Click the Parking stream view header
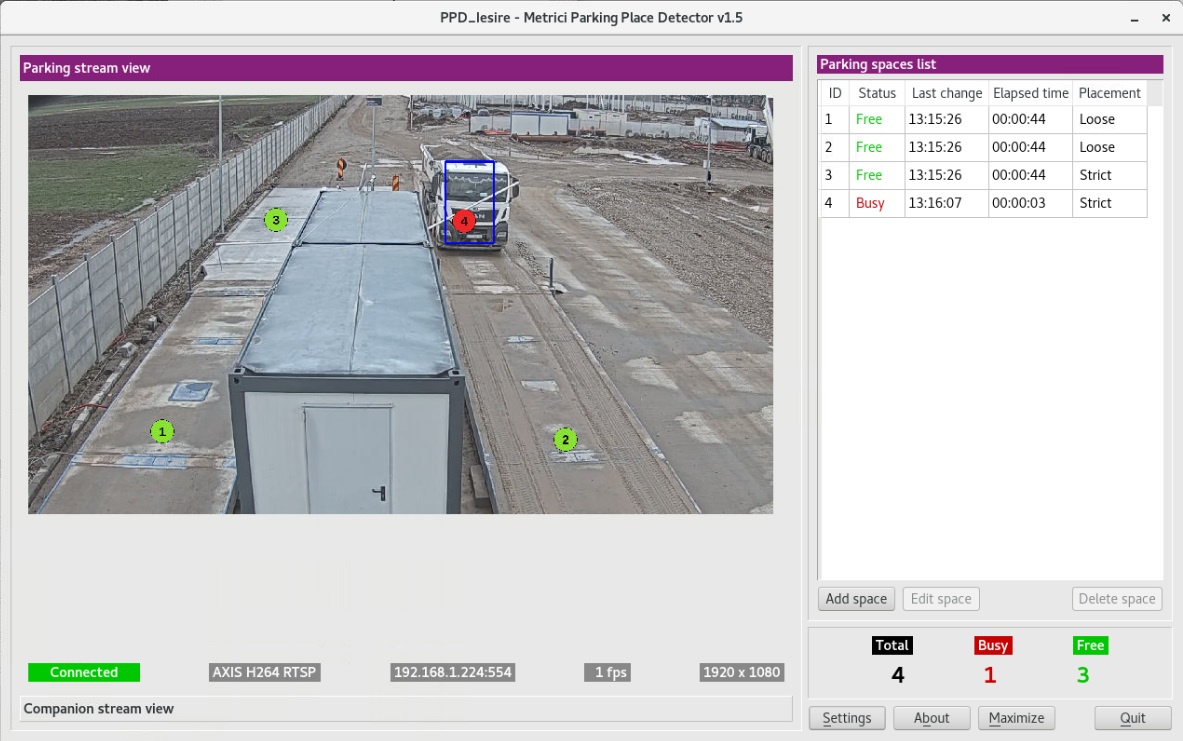1183x741 pixels. [406, 68]
